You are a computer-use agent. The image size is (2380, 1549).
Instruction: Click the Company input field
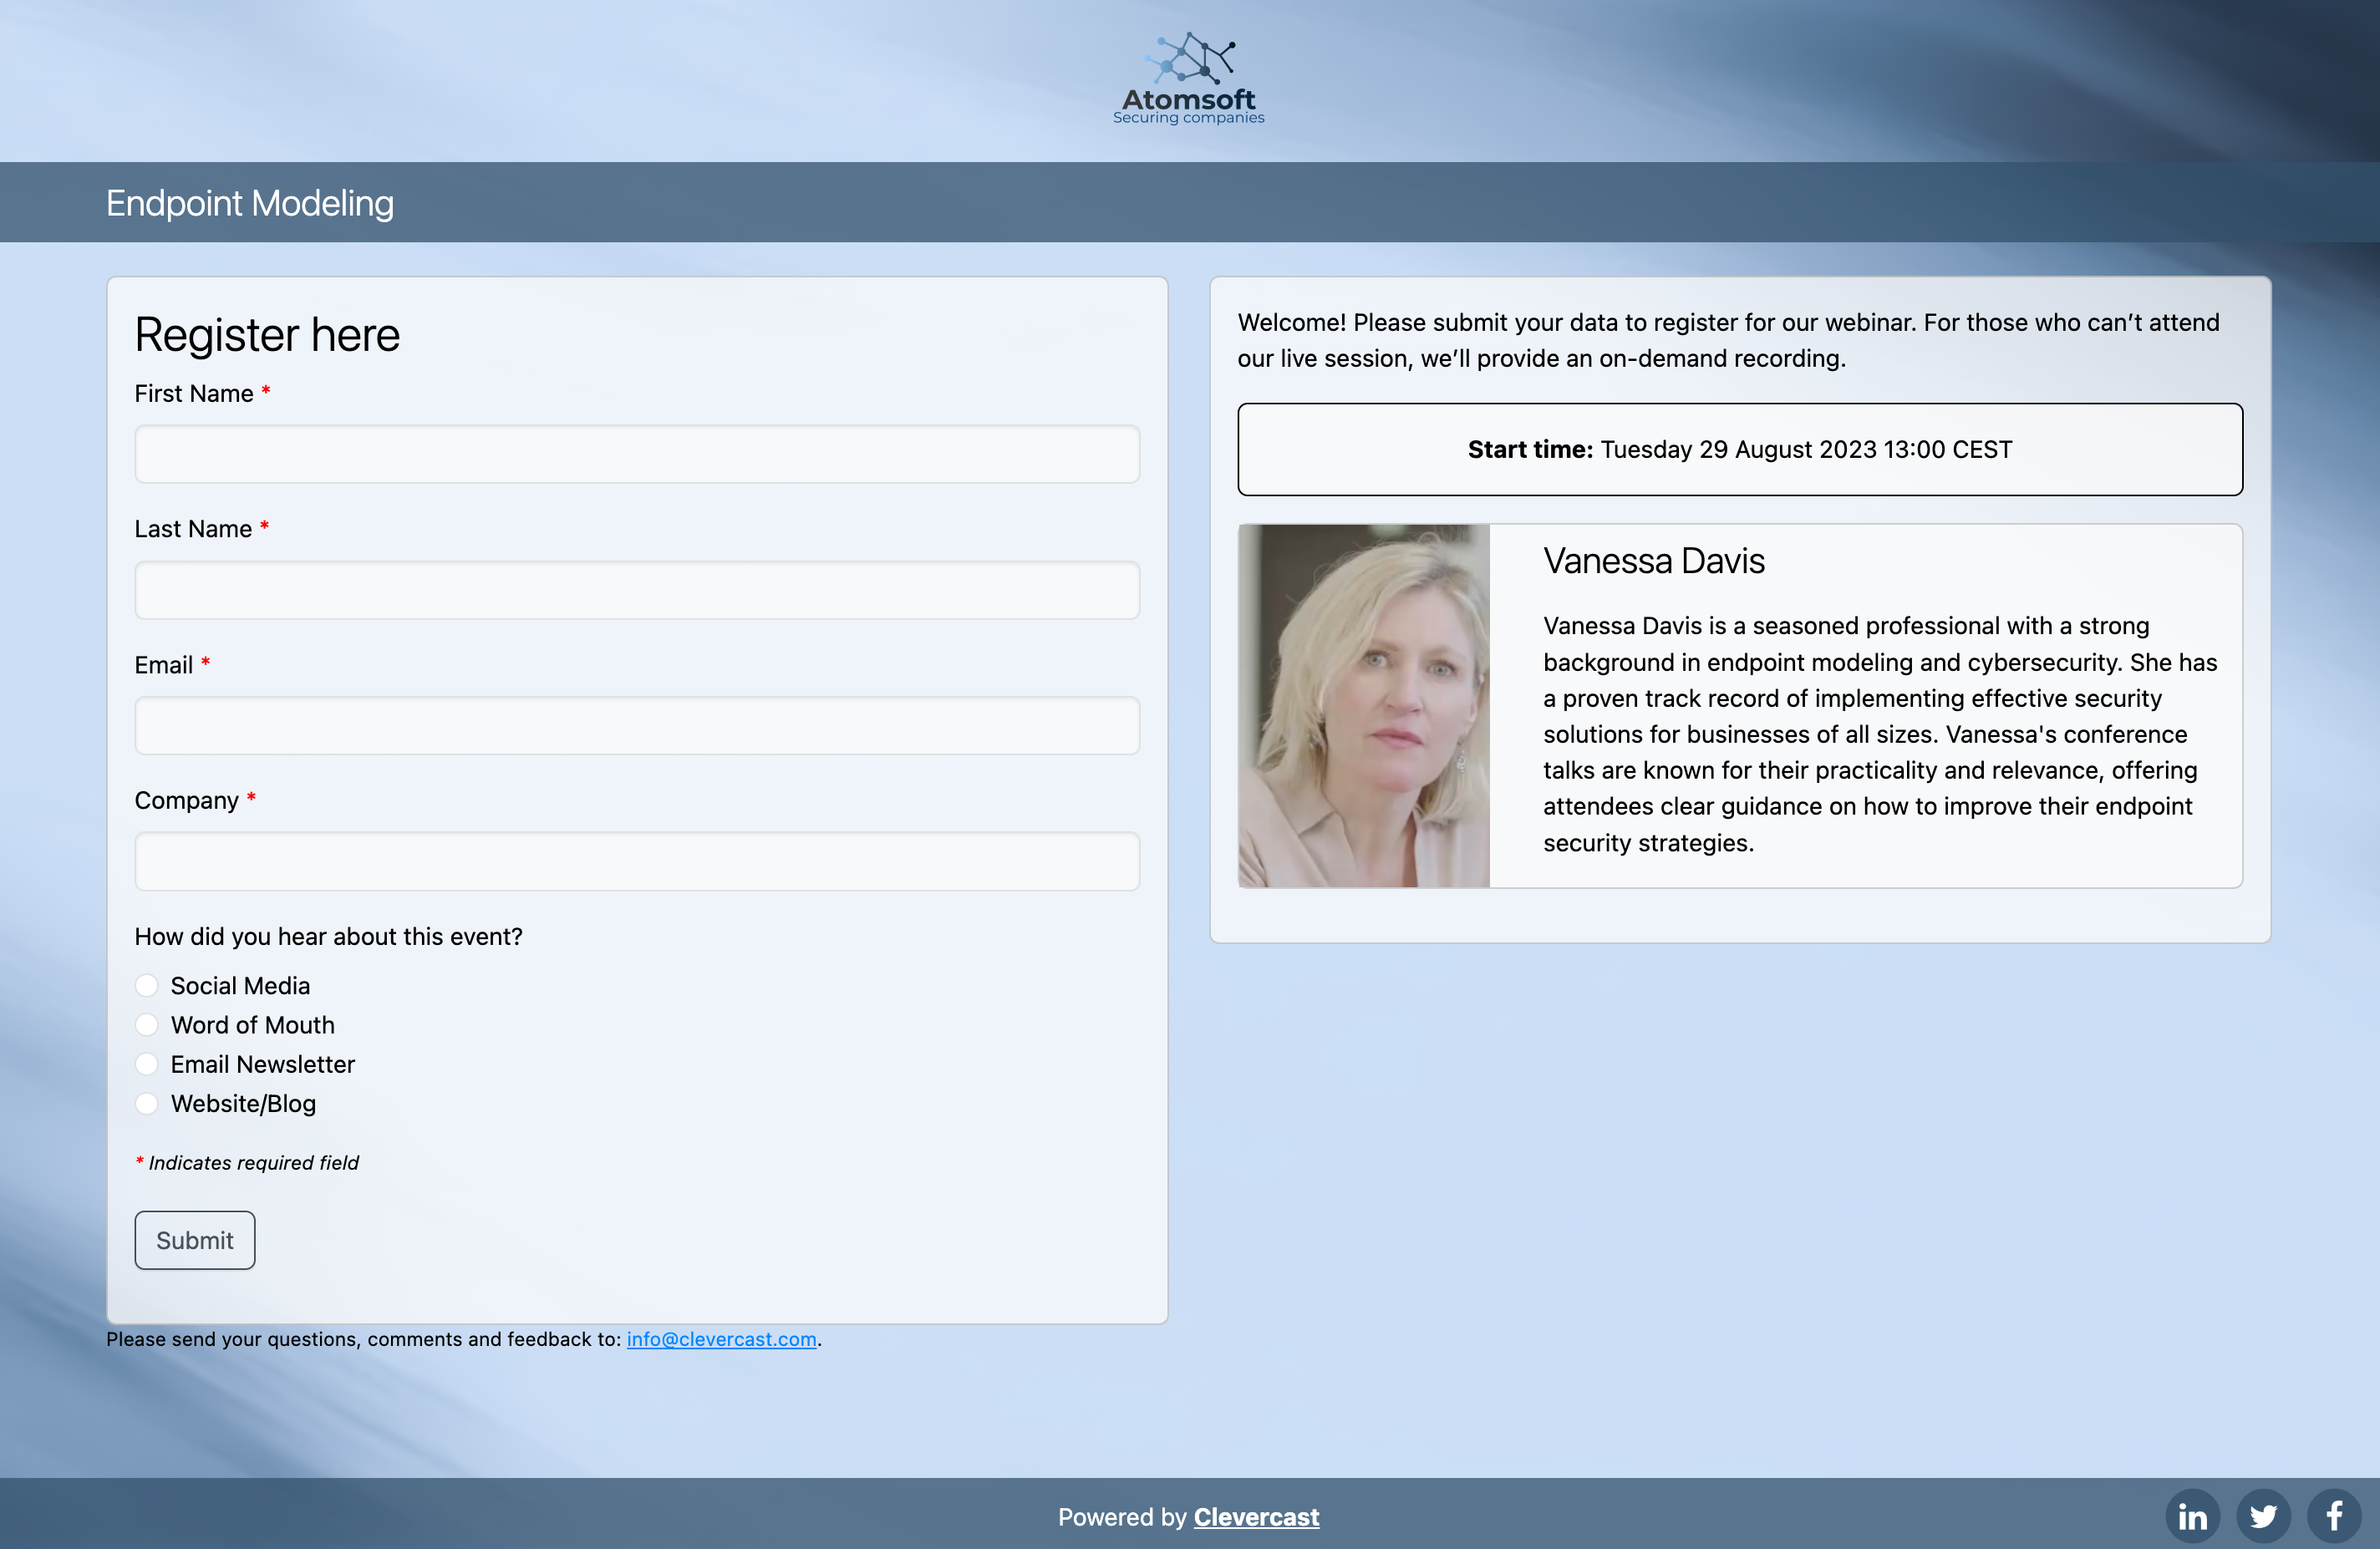coord(637,862)
